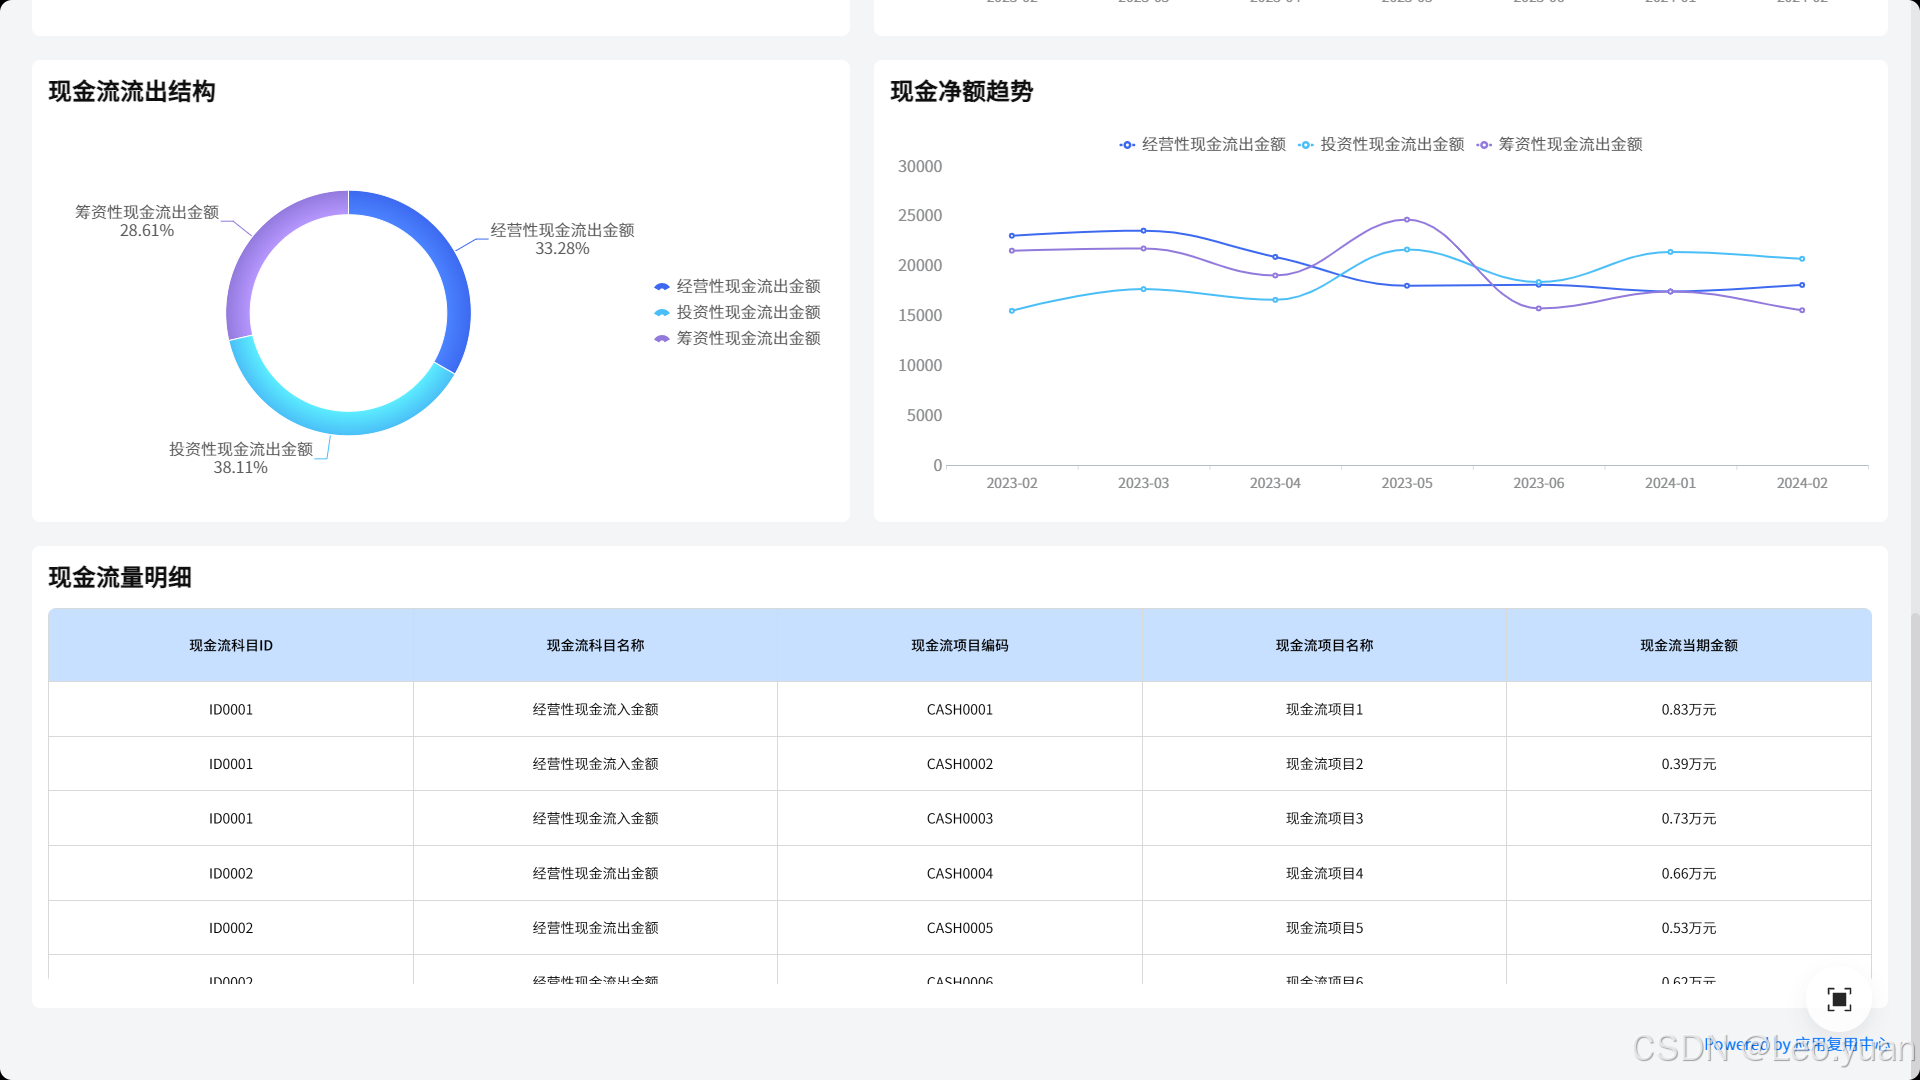Click the 现金流科目ID column header

[x=231, y=646]
